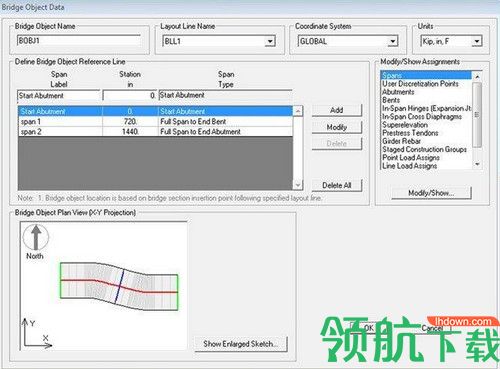Select Superelevation in assignments list

tap(405, 125)
